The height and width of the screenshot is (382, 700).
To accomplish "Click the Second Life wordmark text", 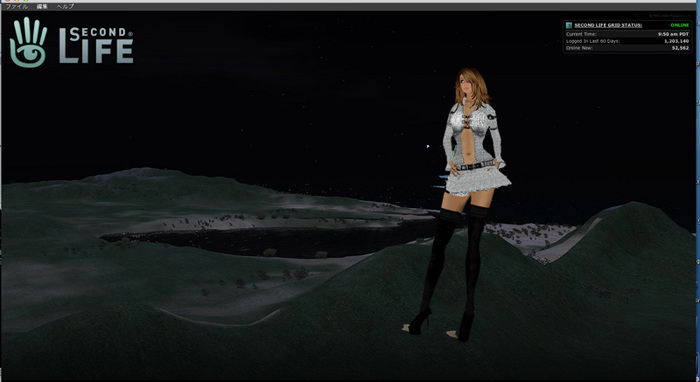I will click(x=96, y=45).
